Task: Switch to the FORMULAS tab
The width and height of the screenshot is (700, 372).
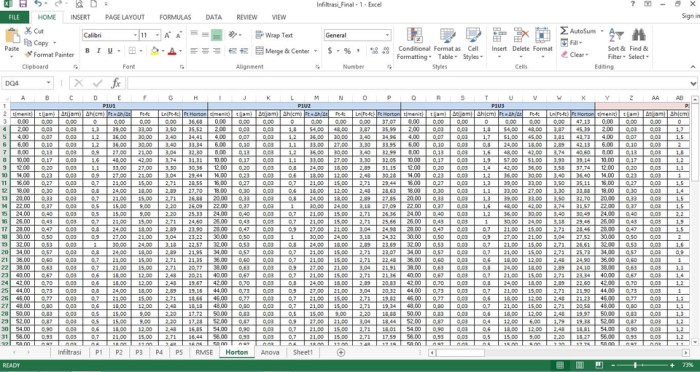Action: coord(175,17)
